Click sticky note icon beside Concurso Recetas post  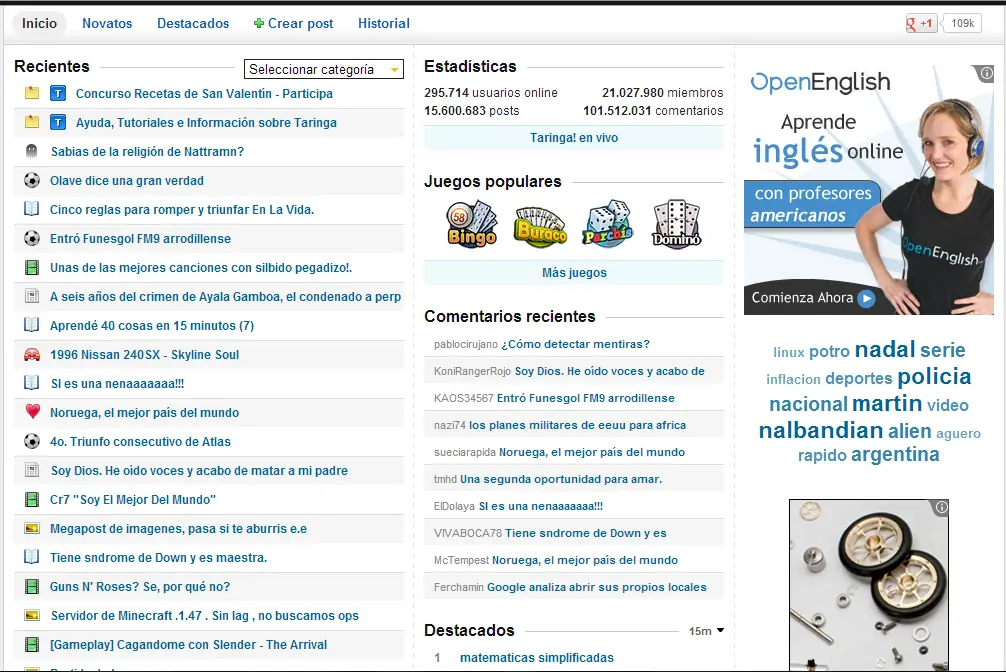(31, 92)
